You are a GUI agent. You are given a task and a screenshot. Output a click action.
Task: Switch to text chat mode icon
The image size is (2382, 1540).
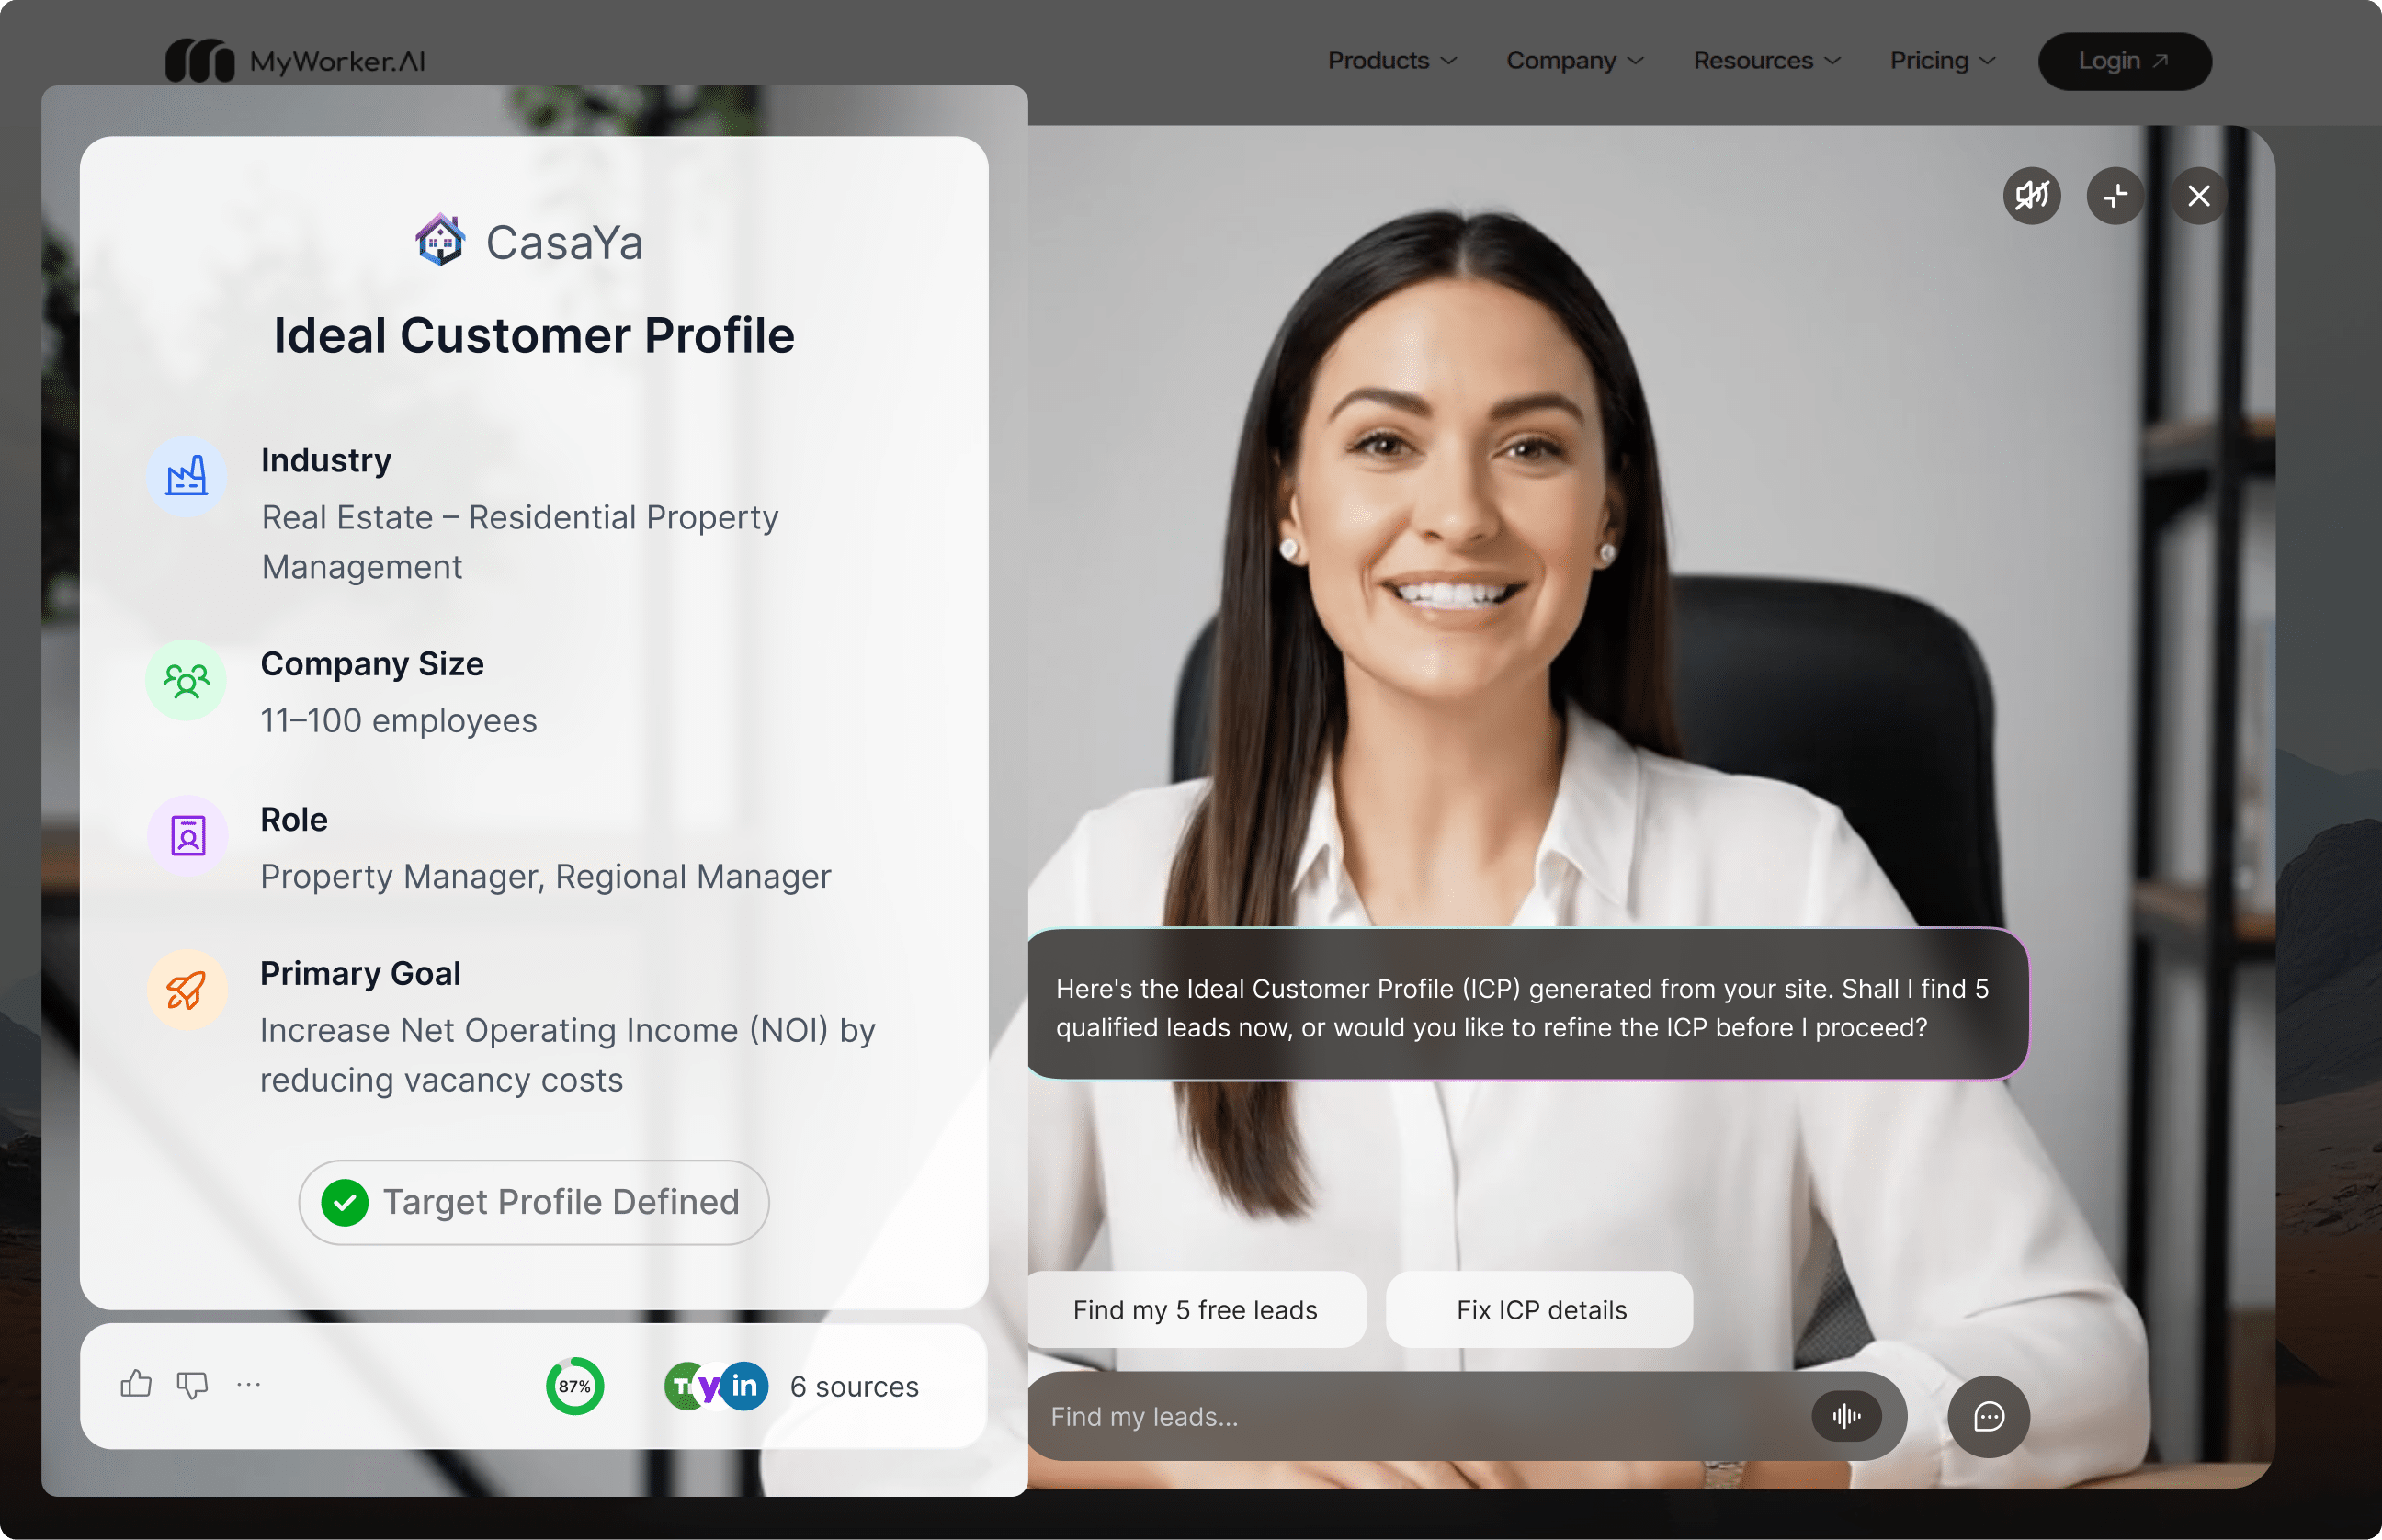click(1988, 1416)
